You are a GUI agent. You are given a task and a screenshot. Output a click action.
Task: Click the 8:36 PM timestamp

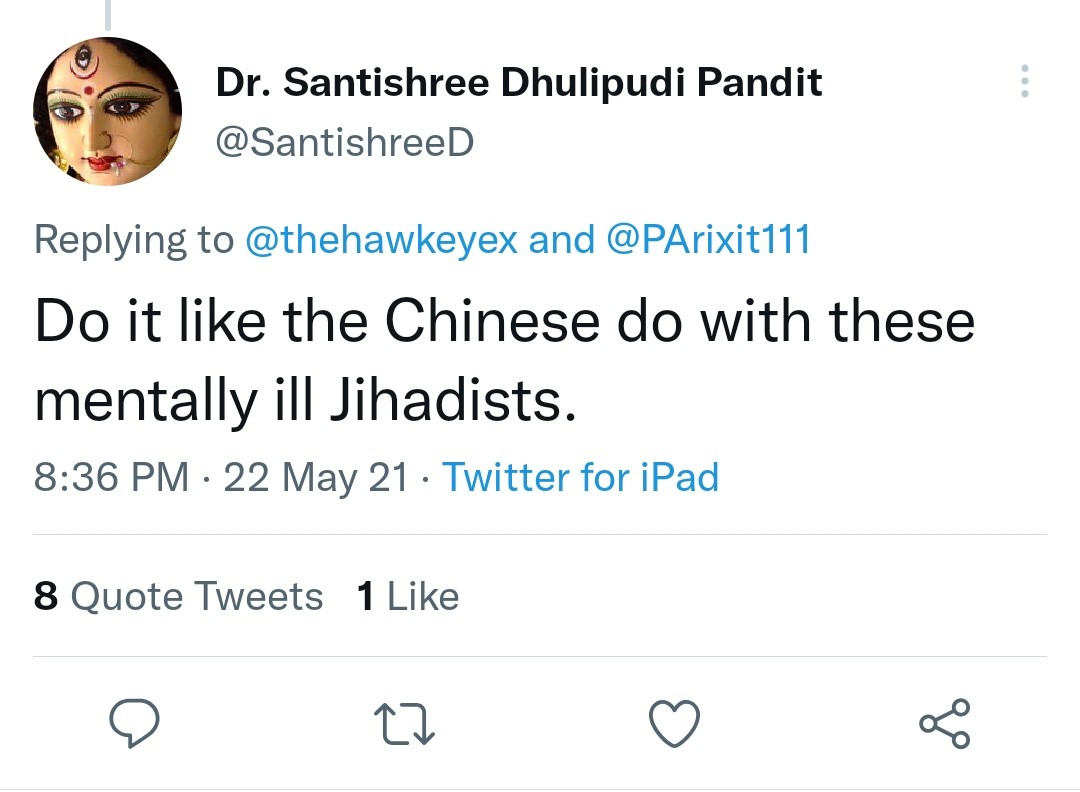coord(111,477)
